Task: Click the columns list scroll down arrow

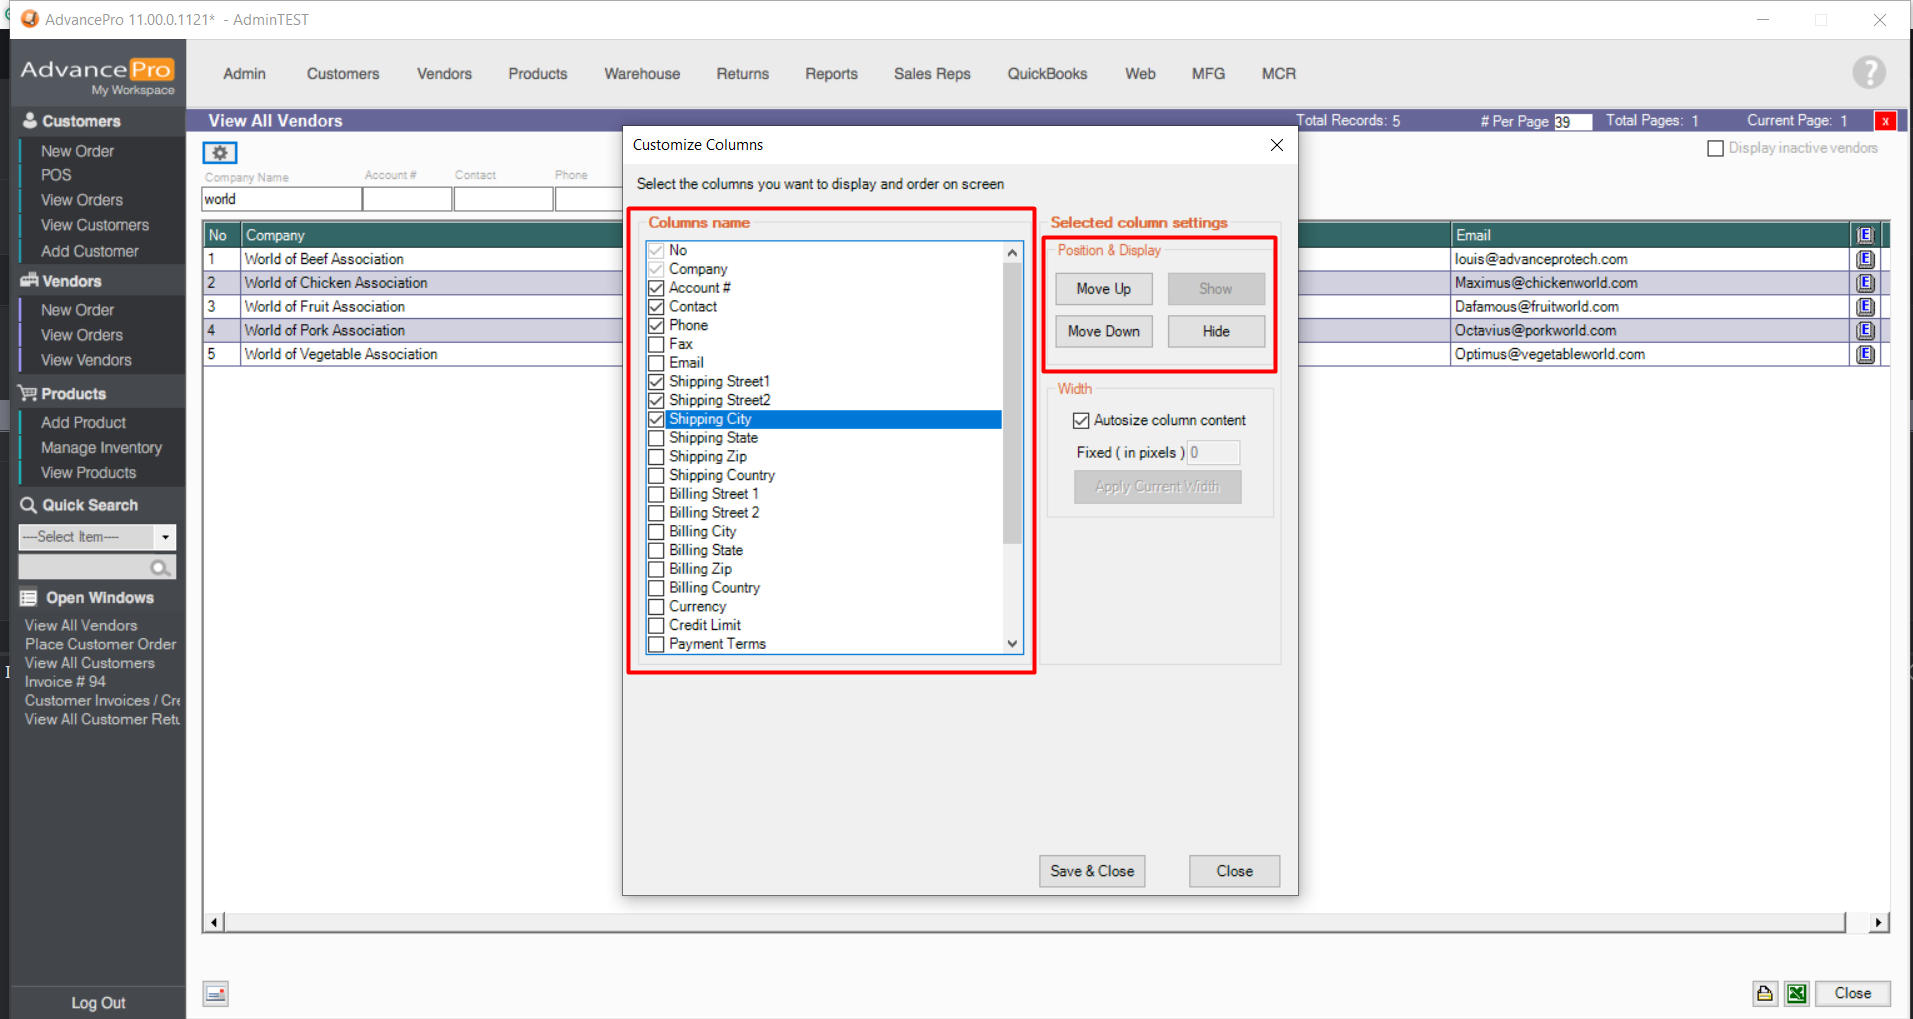Action: coord(1012,644)
